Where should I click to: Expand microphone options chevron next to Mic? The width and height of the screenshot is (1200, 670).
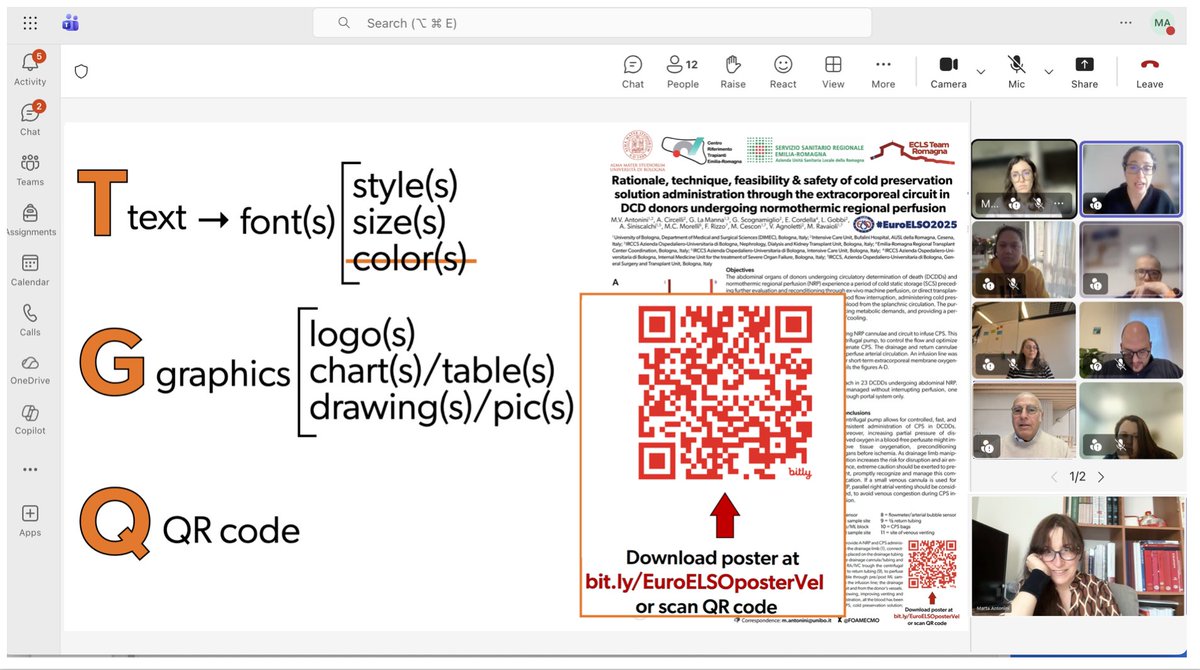[1048, 72]
